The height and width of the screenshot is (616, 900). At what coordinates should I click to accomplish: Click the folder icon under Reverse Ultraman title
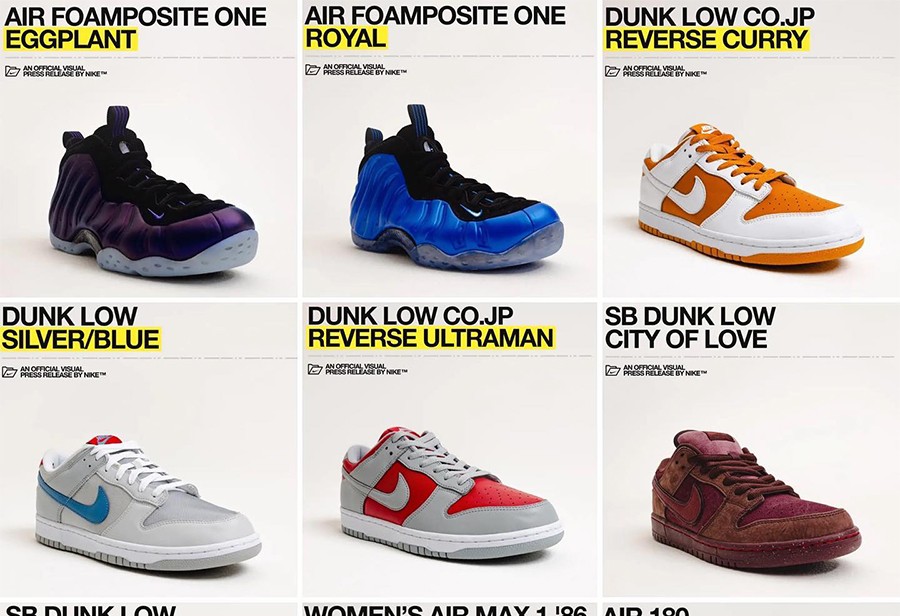coord(315,369)
